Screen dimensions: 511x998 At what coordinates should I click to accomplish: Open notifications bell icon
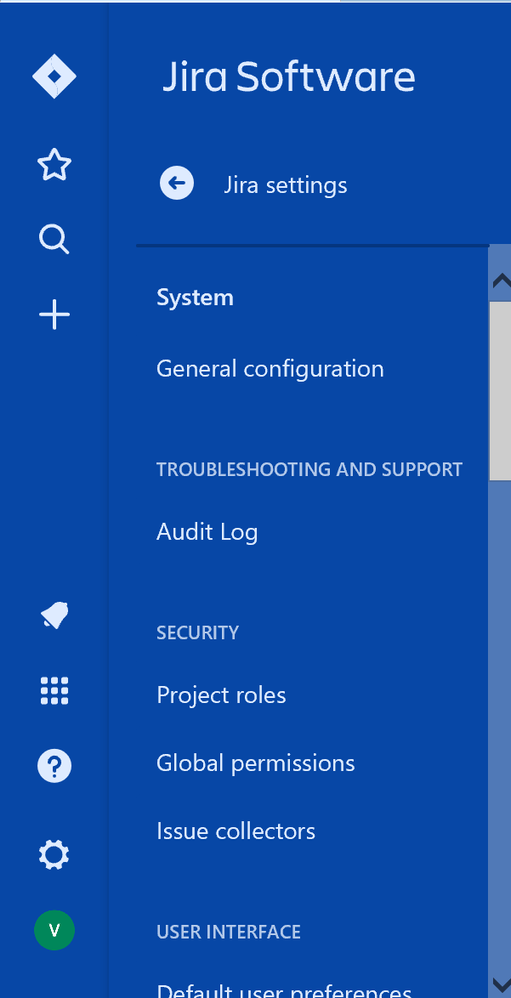coord(54,615)
